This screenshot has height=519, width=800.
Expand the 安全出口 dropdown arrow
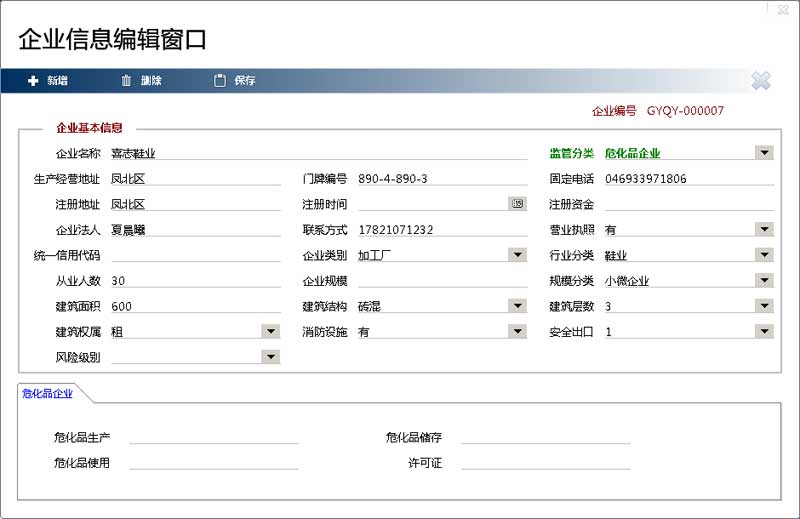764,331
